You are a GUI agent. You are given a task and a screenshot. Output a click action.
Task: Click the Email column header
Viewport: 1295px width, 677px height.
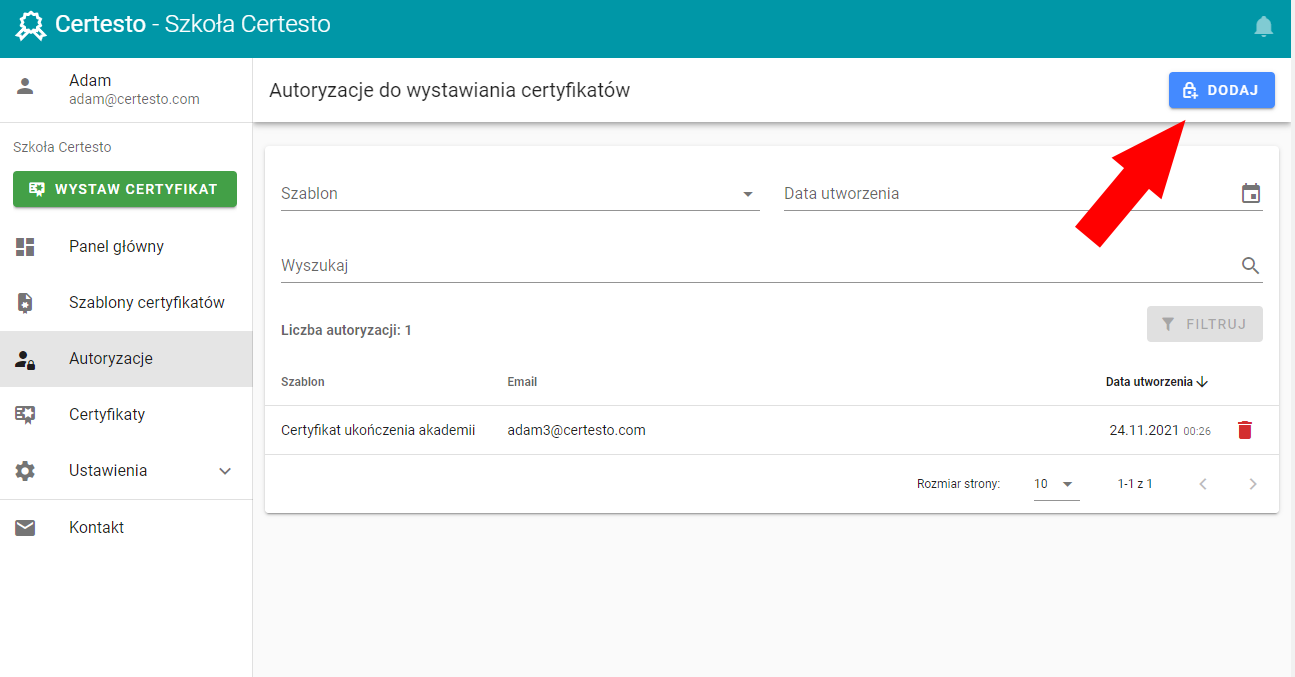(x=522, y=382)
